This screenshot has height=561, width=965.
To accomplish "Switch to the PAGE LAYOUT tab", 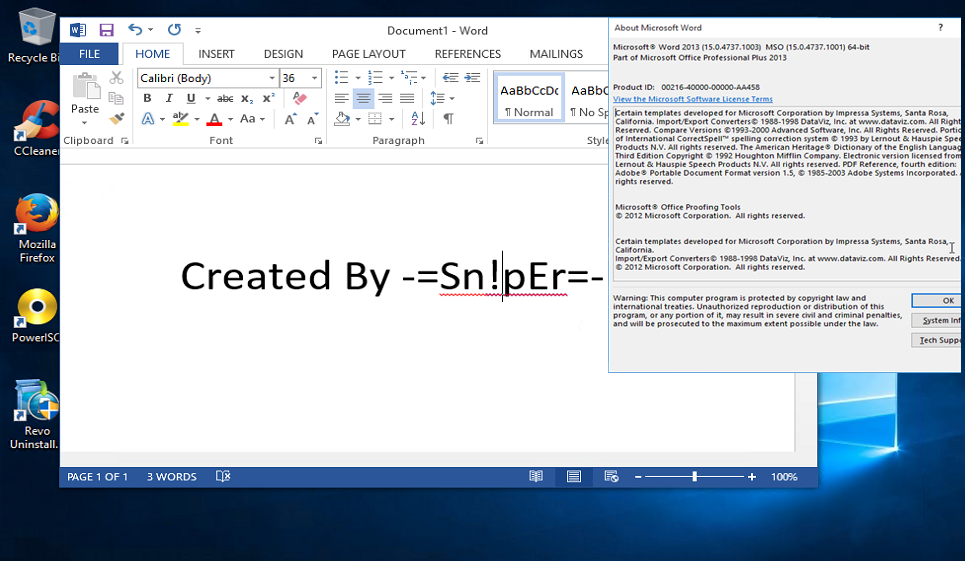I will pyautogui.click(x=369, y=54).
